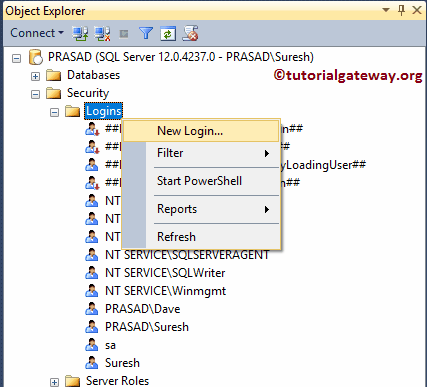
Task: Collapse the Security folder node
Action: coord(35,94)
